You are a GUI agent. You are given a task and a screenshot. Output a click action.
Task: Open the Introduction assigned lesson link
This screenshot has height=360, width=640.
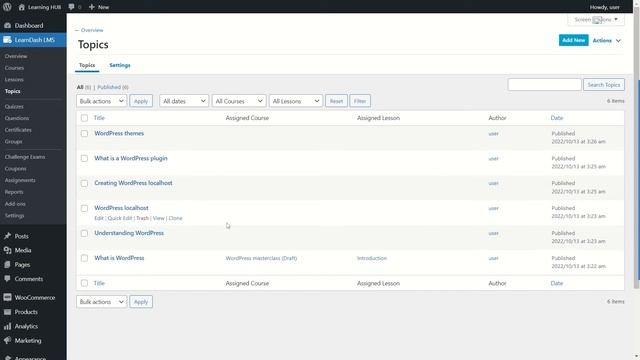click(372, 258)
